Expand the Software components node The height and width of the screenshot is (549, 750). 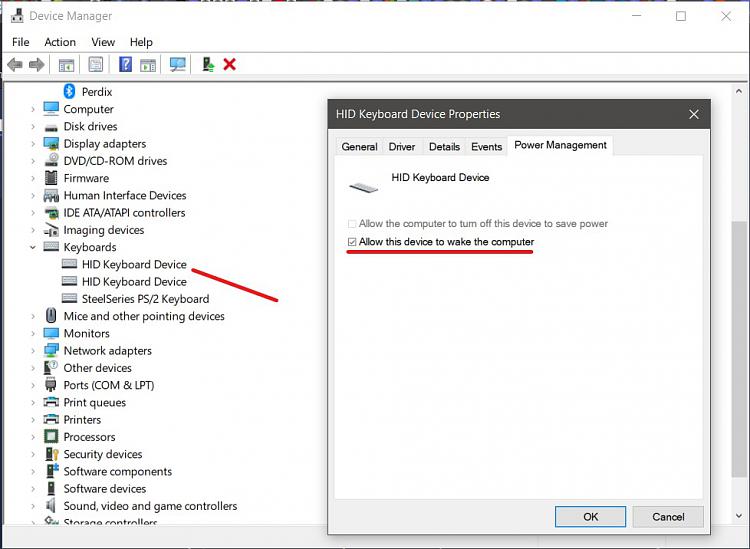point(33,472)
